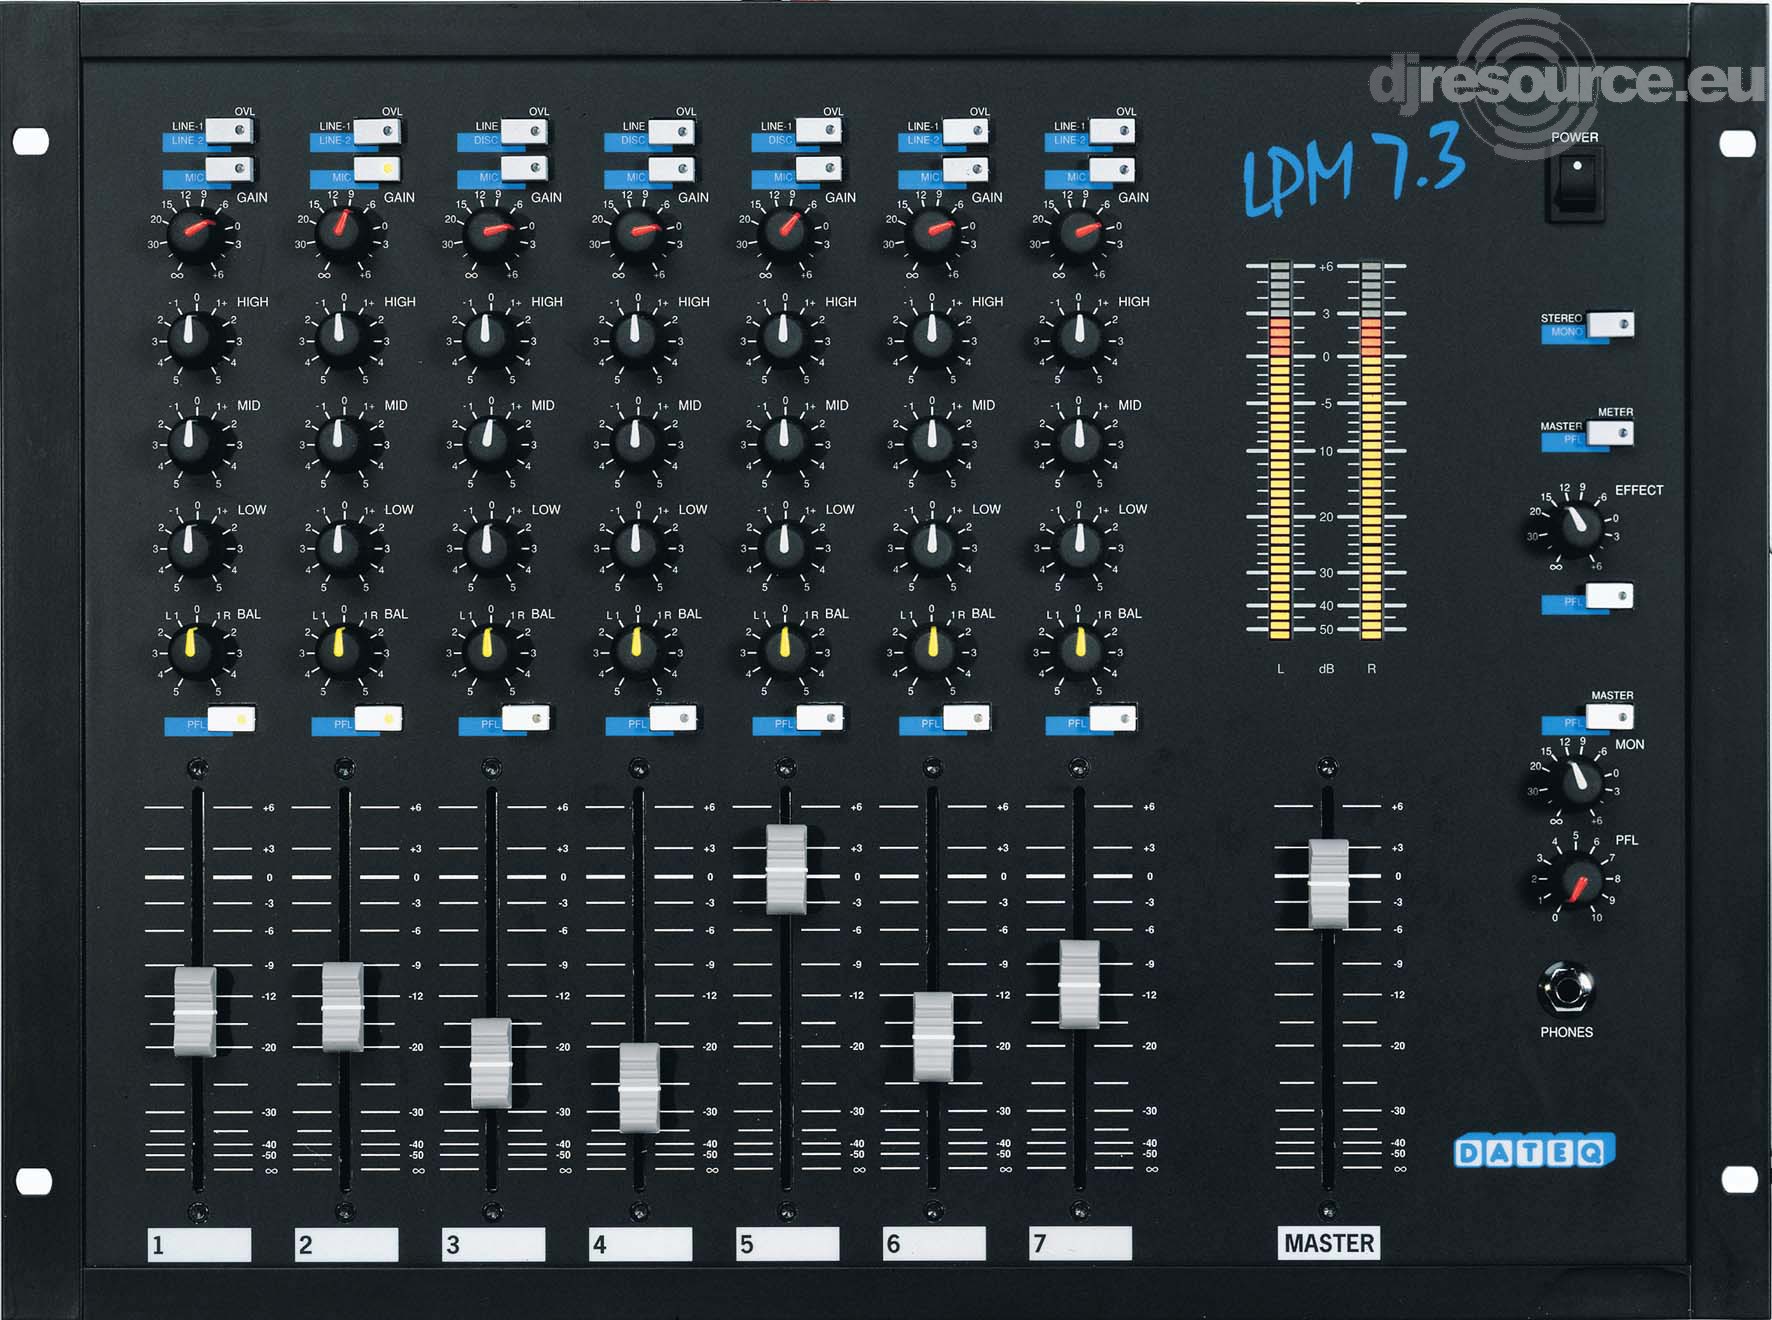The height and width of the screenshot is (1320, 1772).
Task: Switch channel 6 LINE-1/LINE-2 selector
Action: (965, 131)
